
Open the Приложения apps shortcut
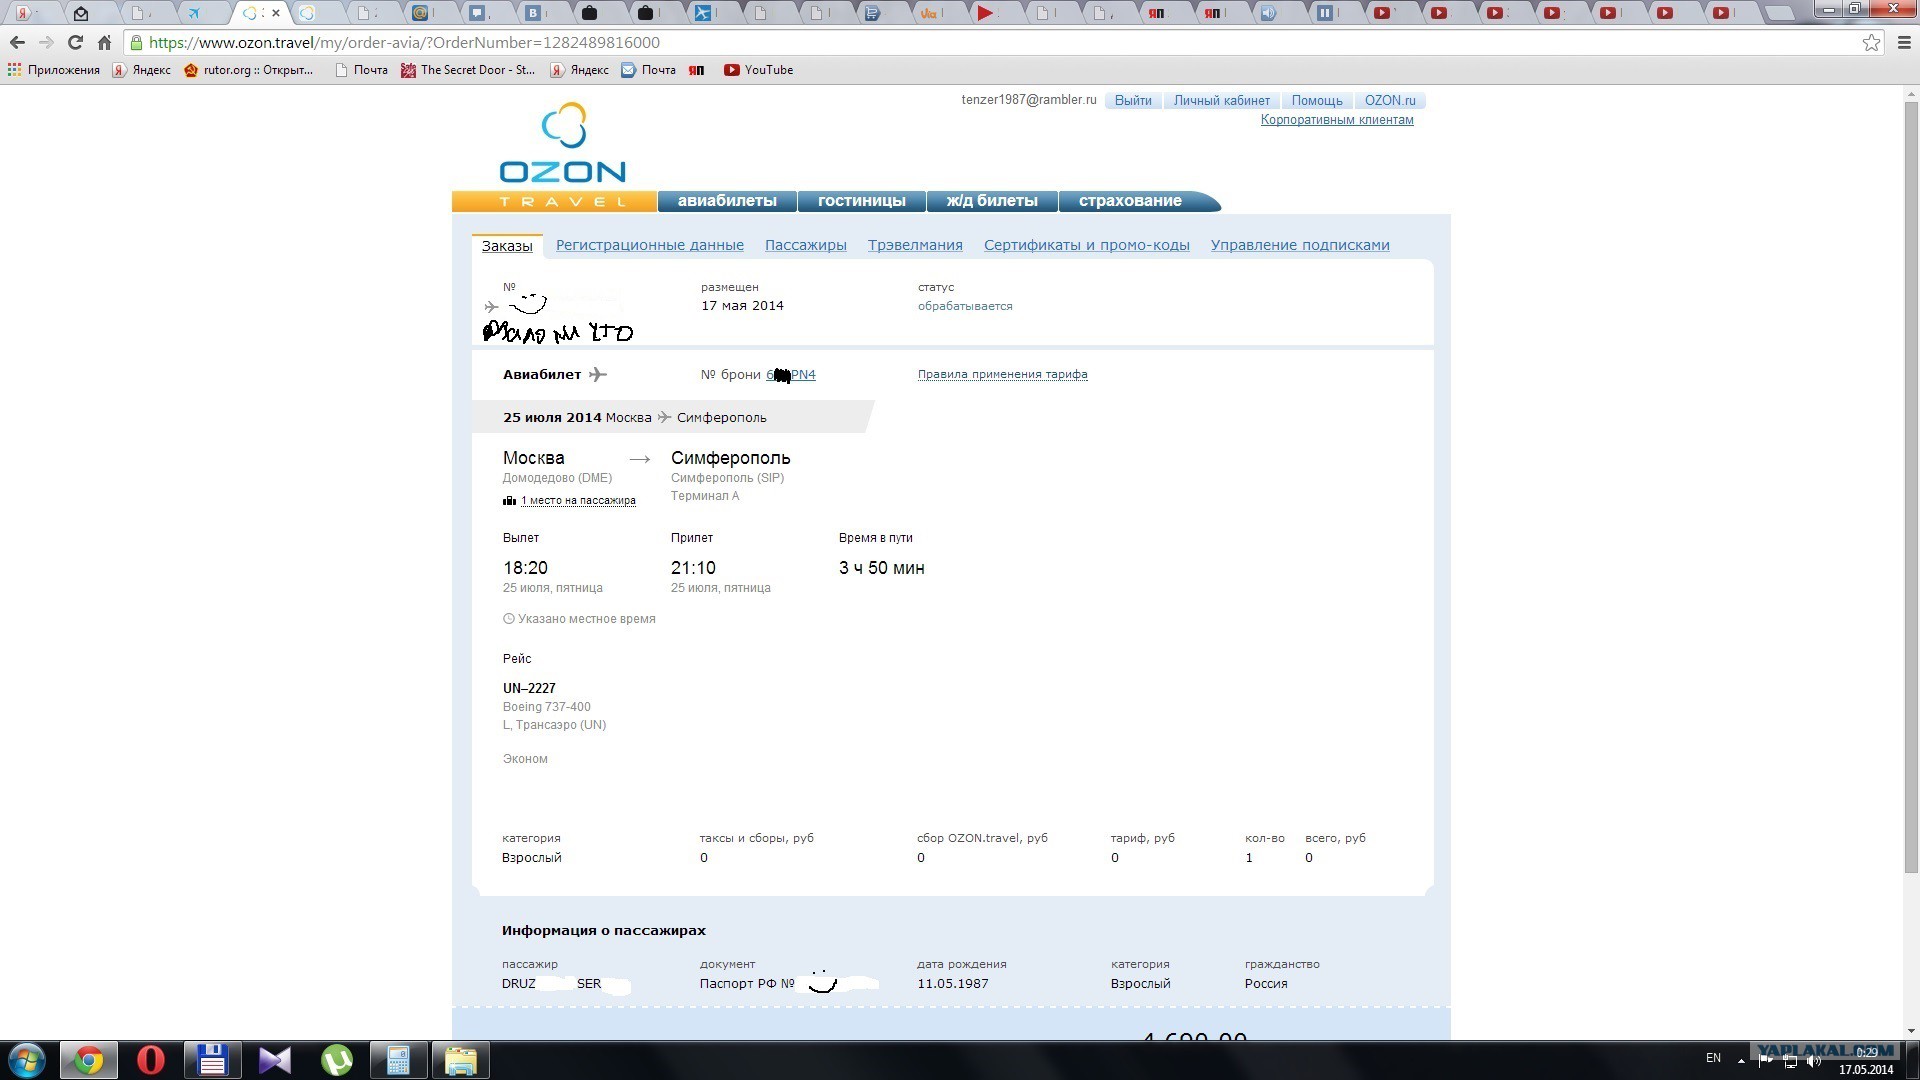pos(54,70)
